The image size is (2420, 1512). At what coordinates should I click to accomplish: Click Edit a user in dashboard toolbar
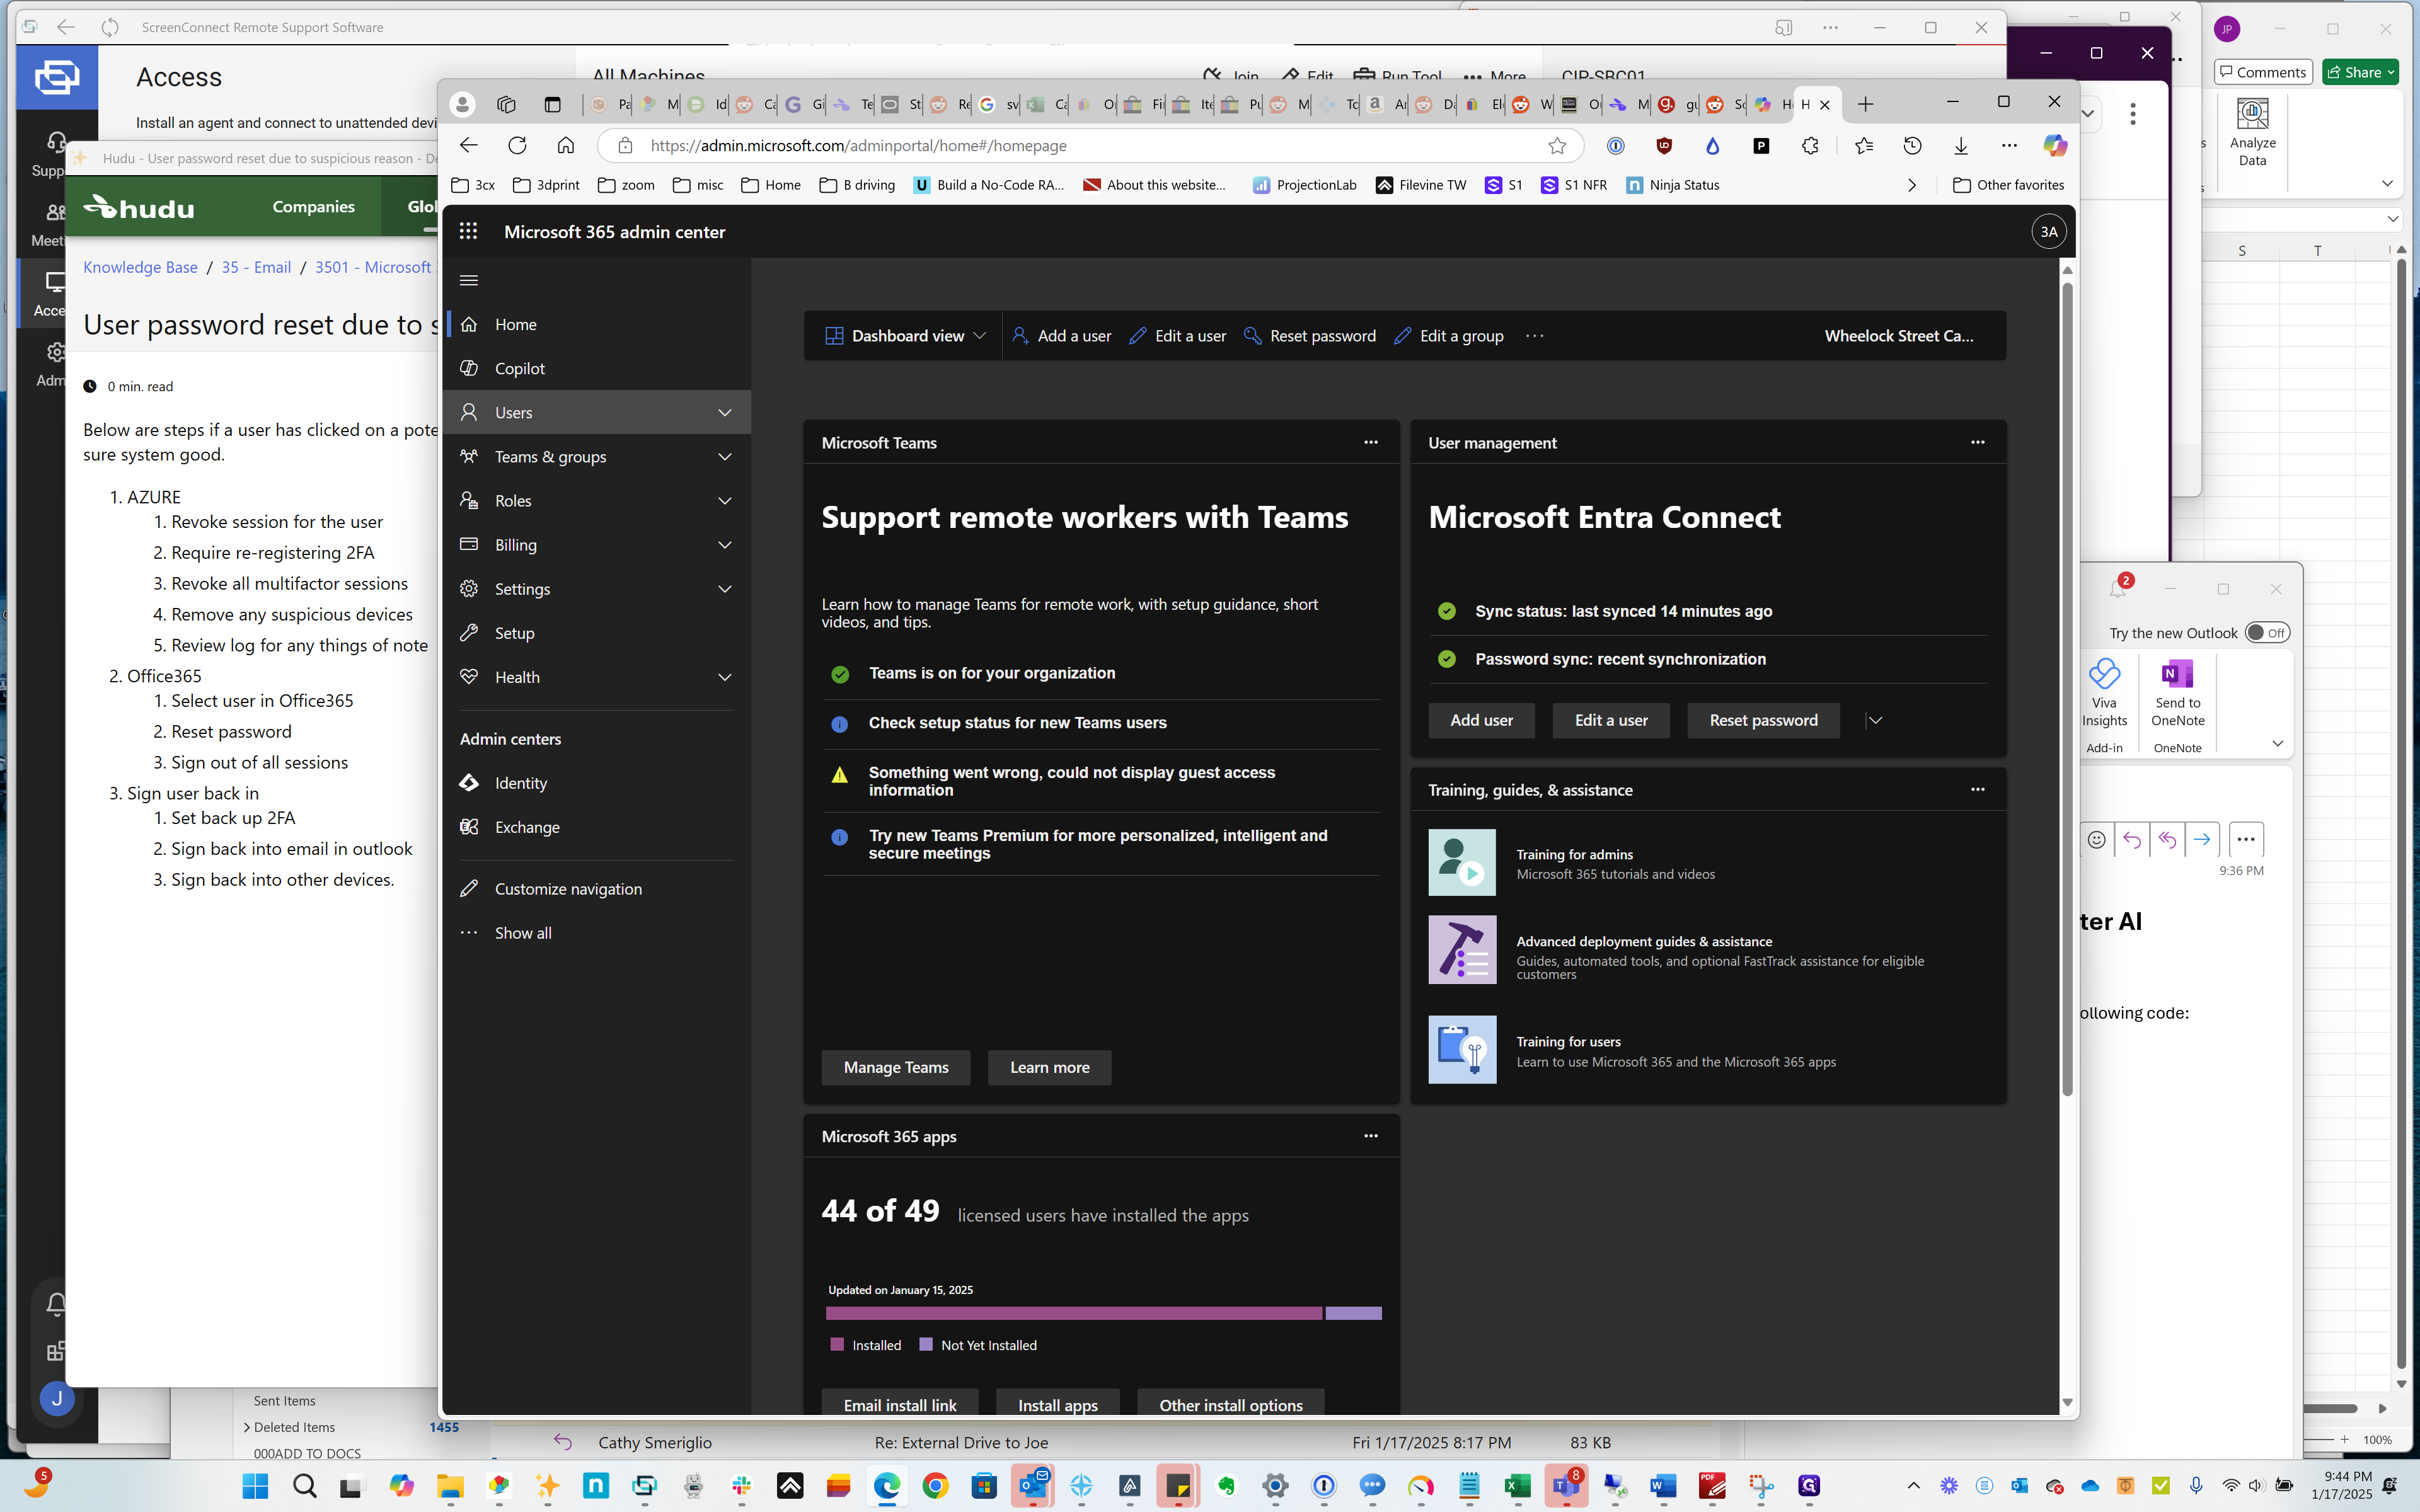[1177, 336]
